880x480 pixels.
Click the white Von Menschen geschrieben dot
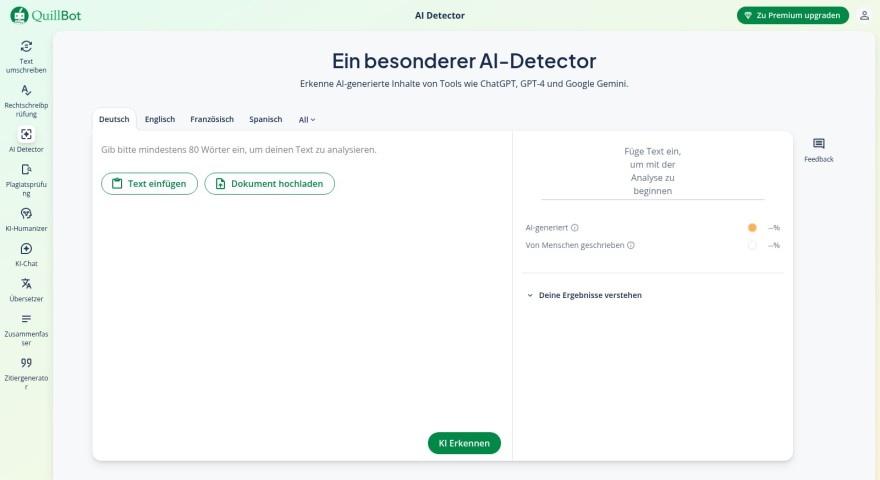pos(752,245)
